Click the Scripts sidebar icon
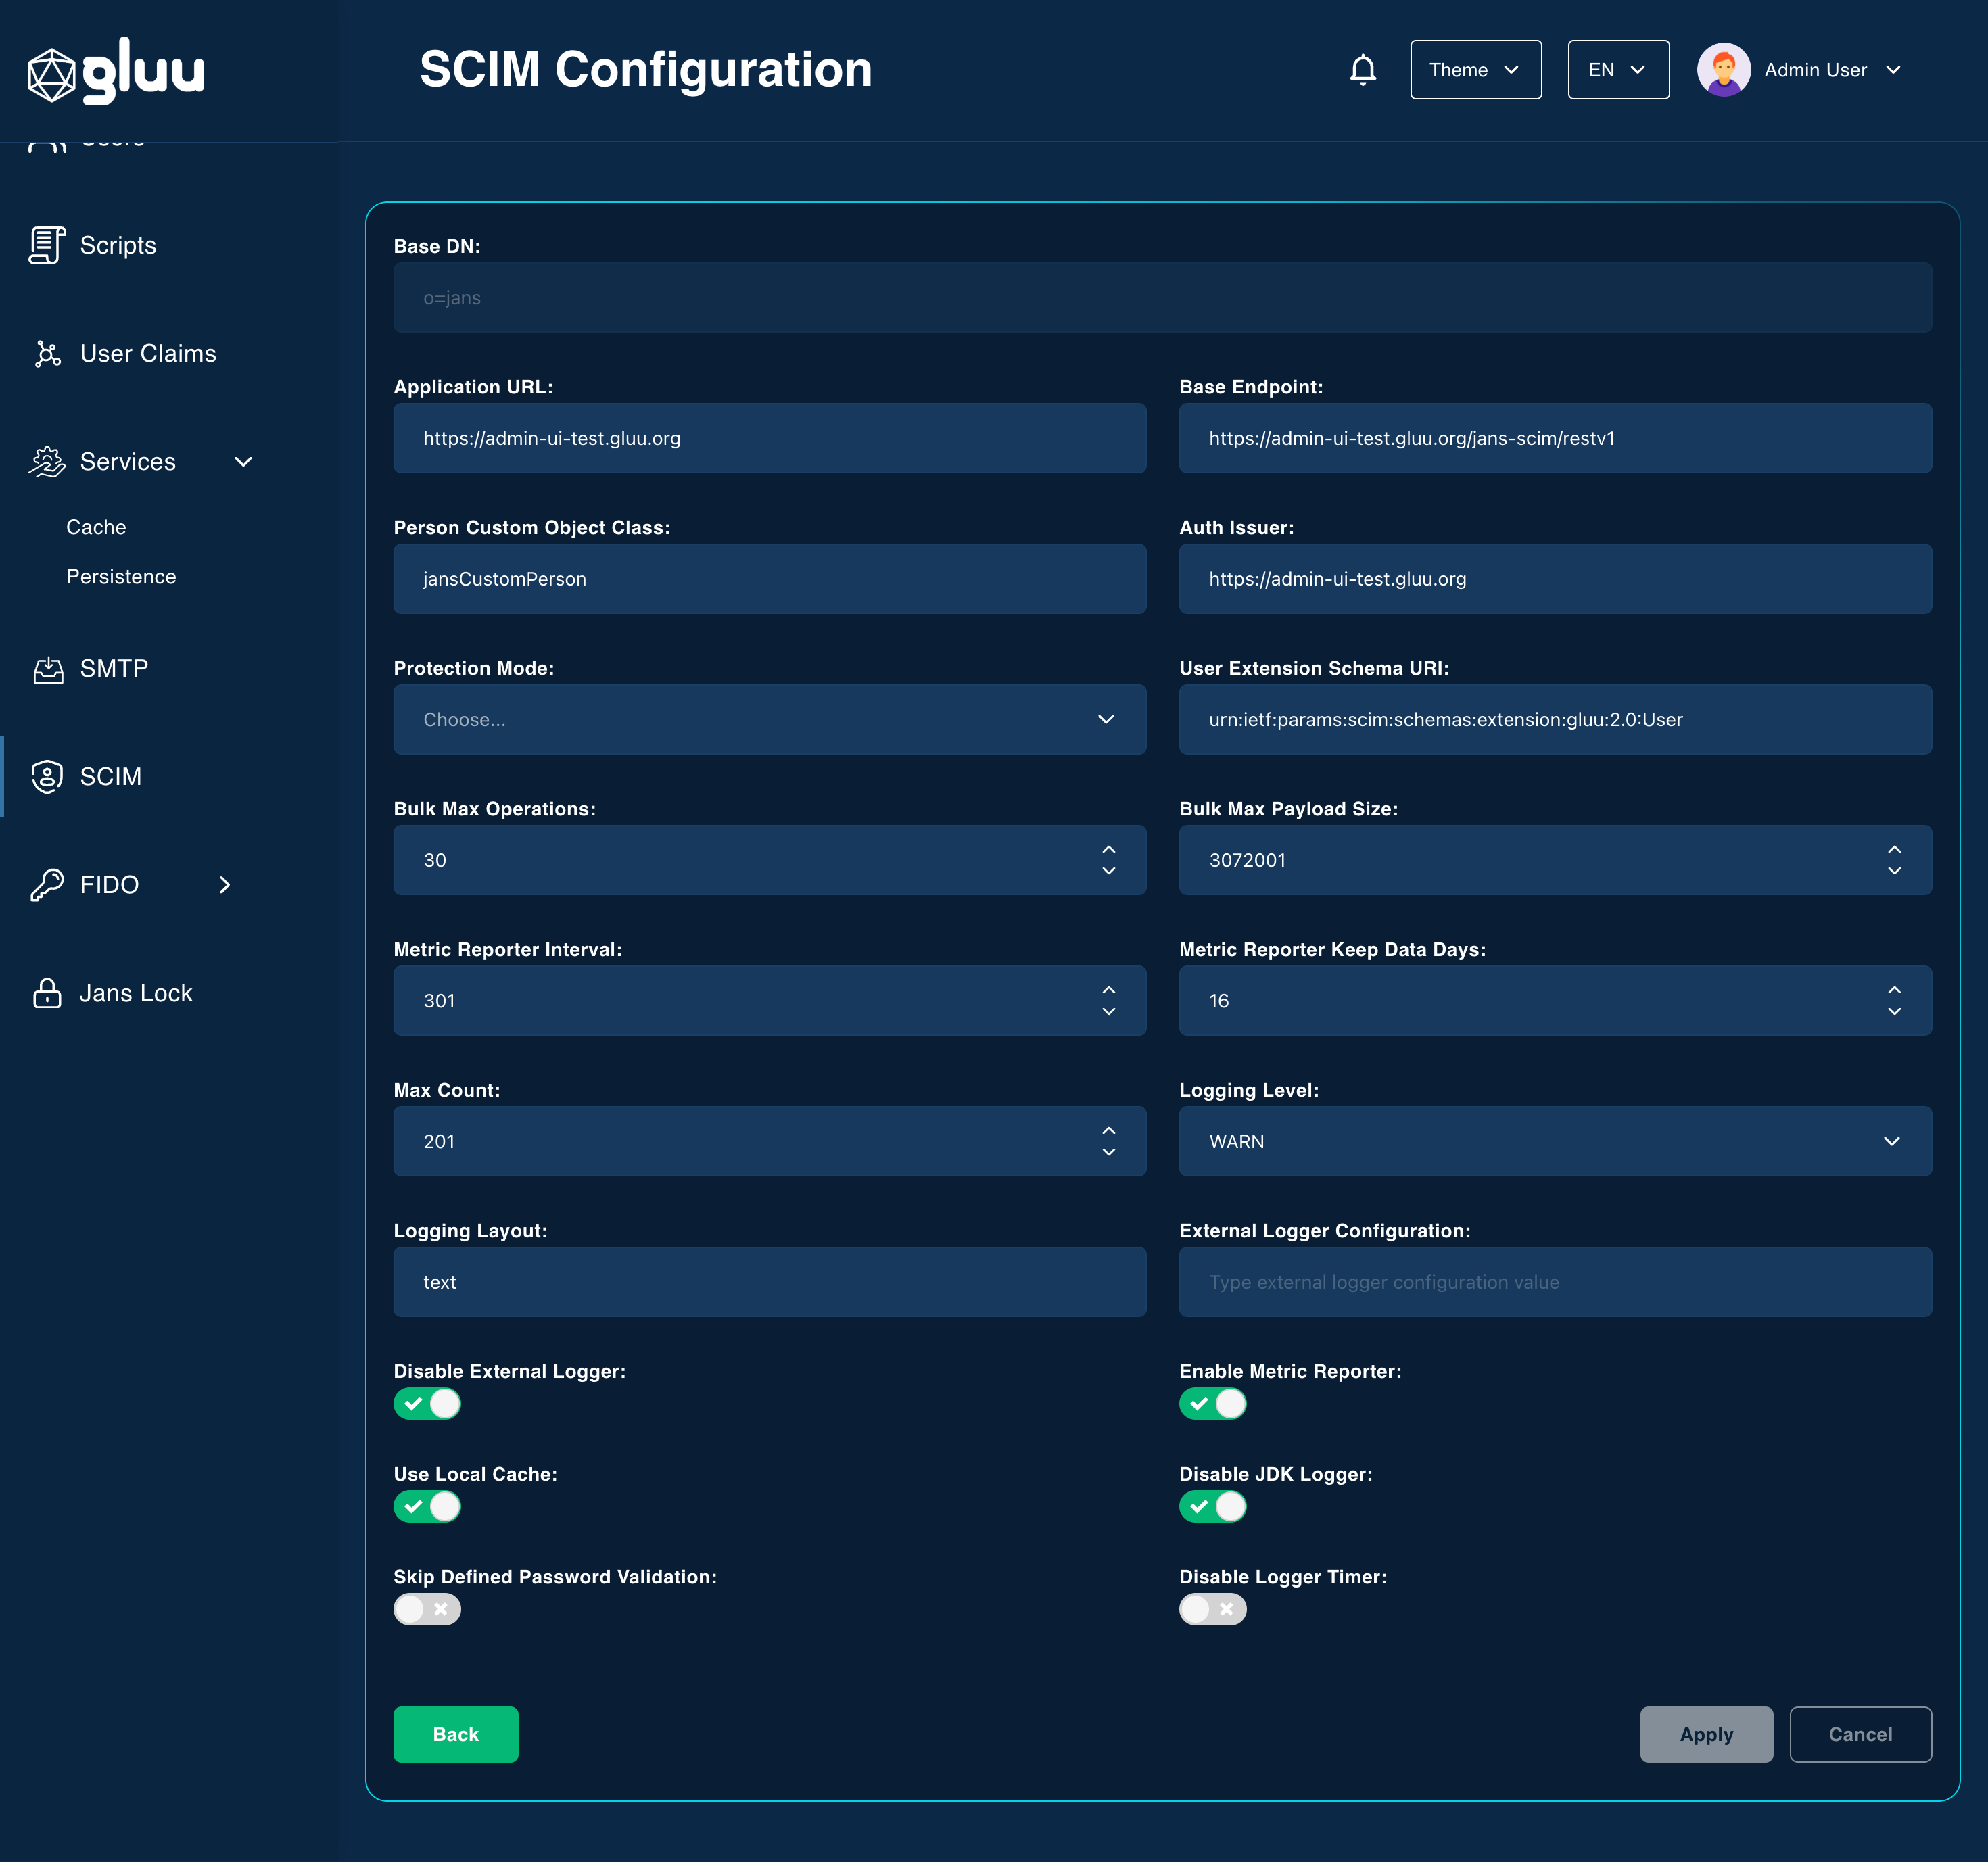The height and width of the screenshot is (1862, 1988). (x=47, y=245)
